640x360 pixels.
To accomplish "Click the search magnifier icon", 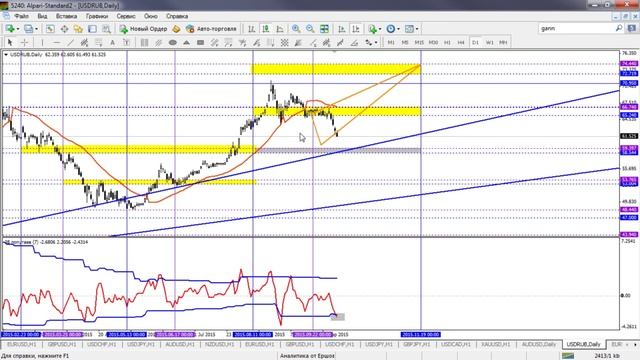I will 619,28.
